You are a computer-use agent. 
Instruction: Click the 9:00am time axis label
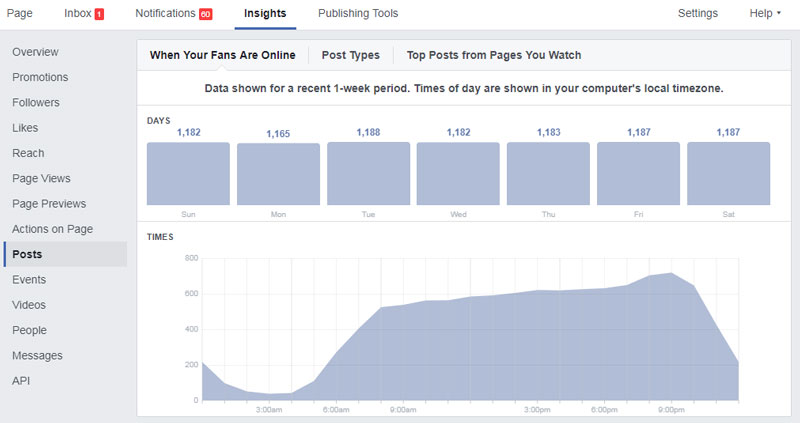pos(403,410)
